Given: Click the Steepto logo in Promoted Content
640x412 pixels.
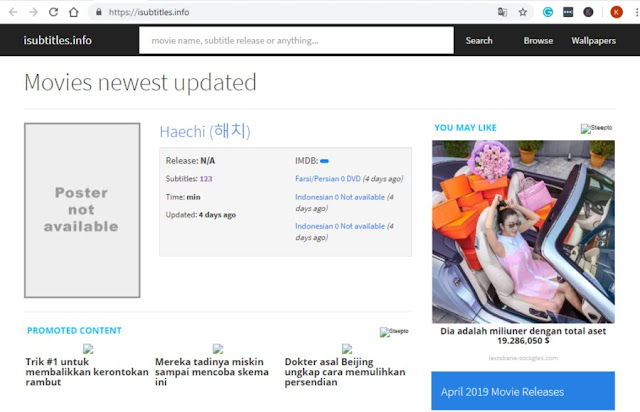Looking at the screenshot, I should pos(394,332).
